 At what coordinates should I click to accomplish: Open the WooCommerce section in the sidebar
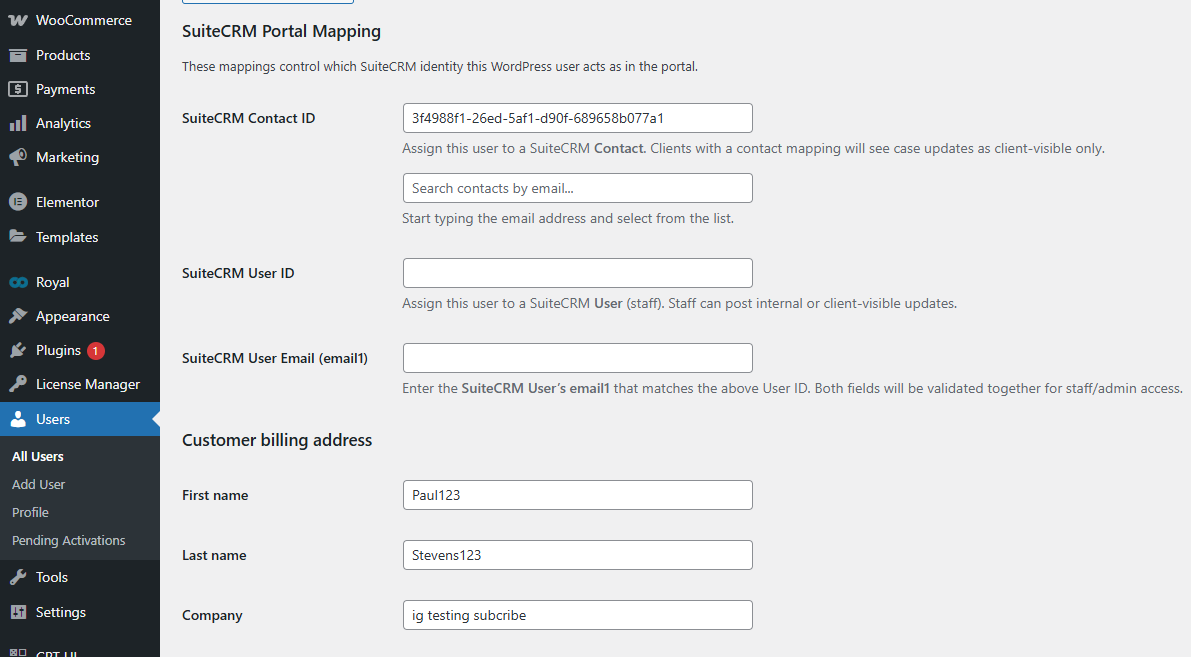click(70, 19)
